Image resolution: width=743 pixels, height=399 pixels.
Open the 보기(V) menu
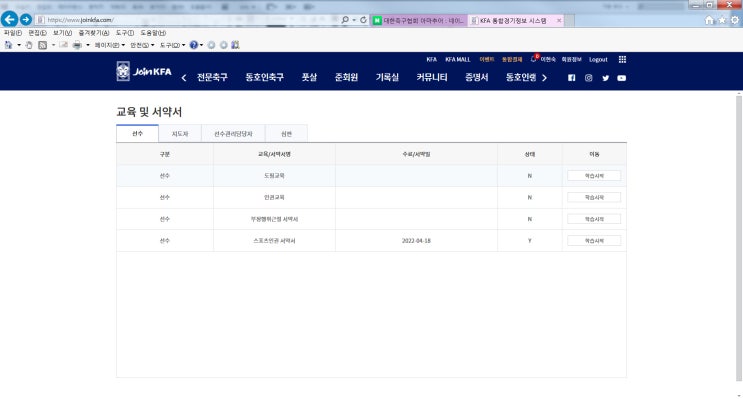pos(62,33)
